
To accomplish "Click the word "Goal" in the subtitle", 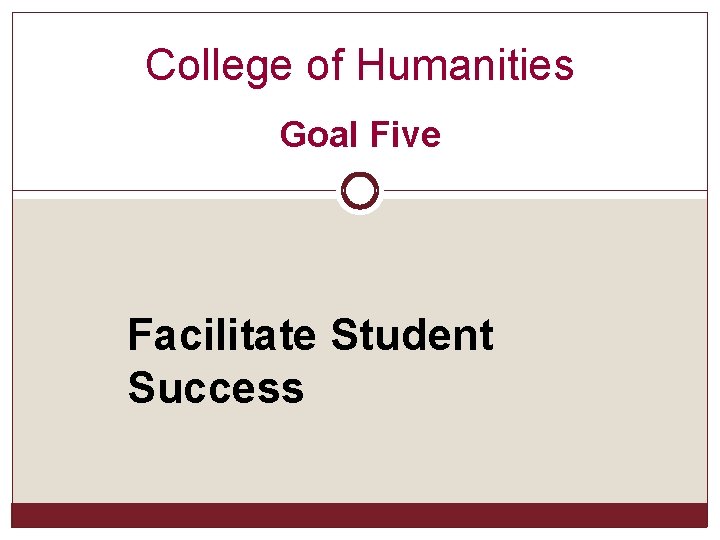I will (x=316, y=134).
